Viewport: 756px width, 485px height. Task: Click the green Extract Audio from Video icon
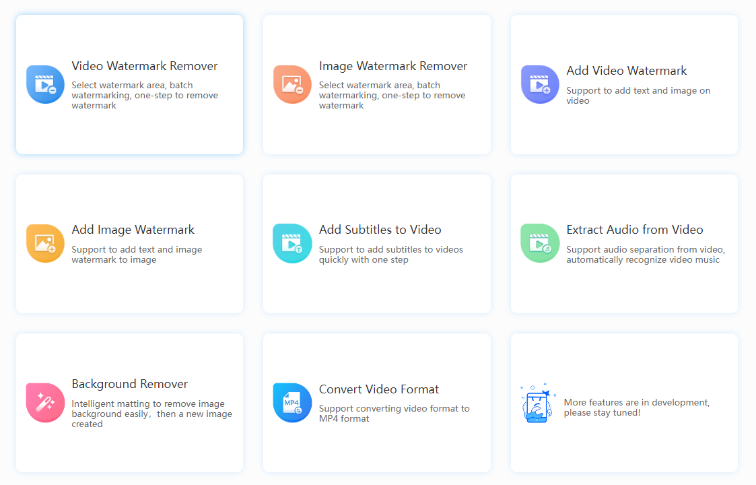click(x=540, y=243)
